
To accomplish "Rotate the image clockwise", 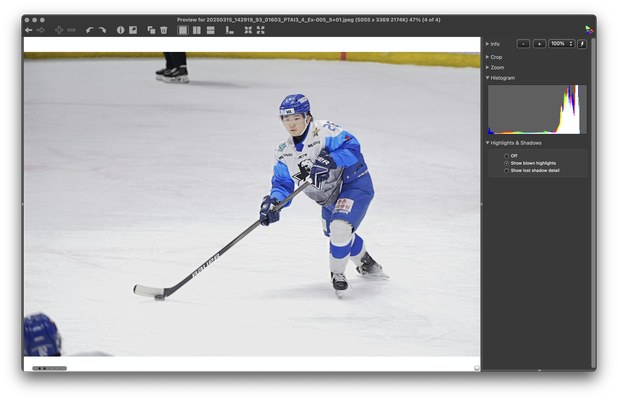I will point(102,30).
